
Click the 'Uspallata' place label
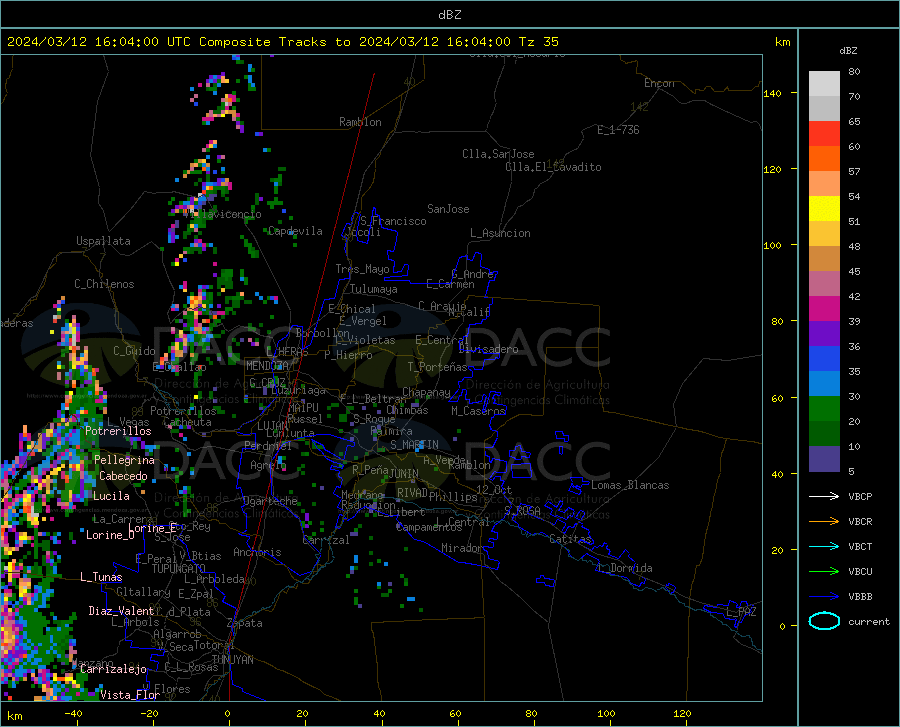point(103,241)
